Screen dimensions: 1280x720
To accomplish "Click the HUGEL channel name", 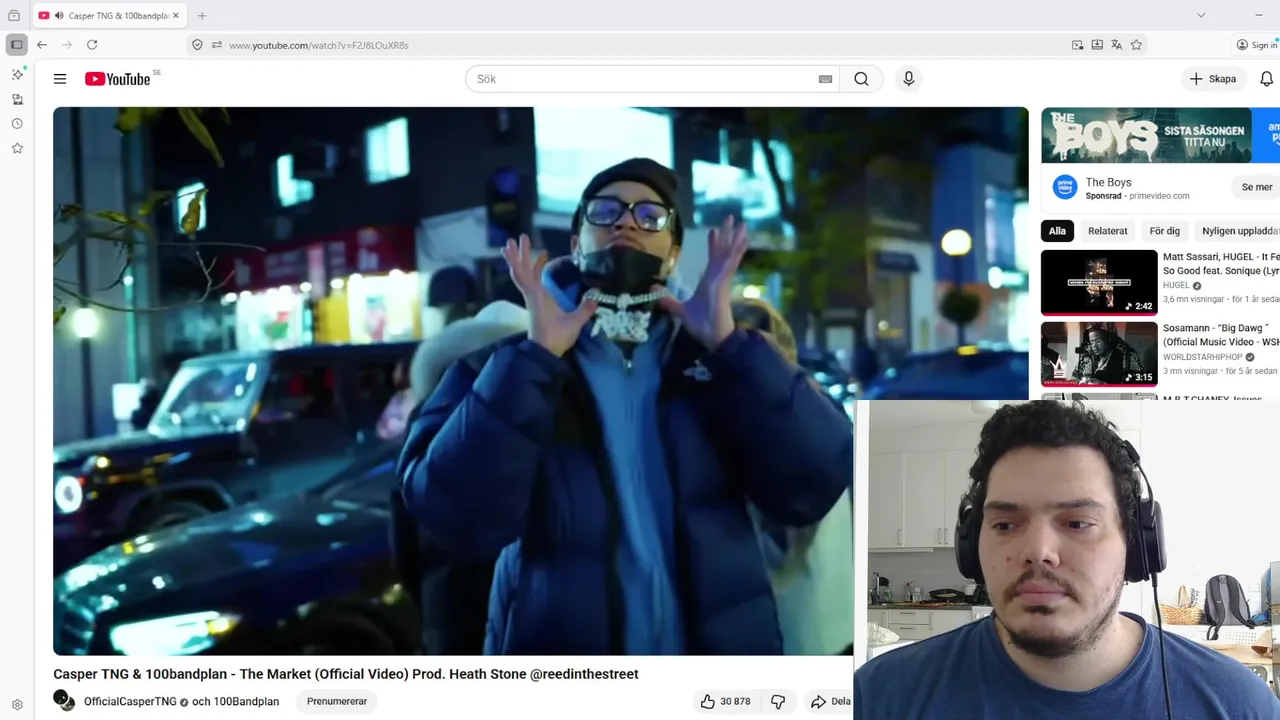I will [1176, 286].
